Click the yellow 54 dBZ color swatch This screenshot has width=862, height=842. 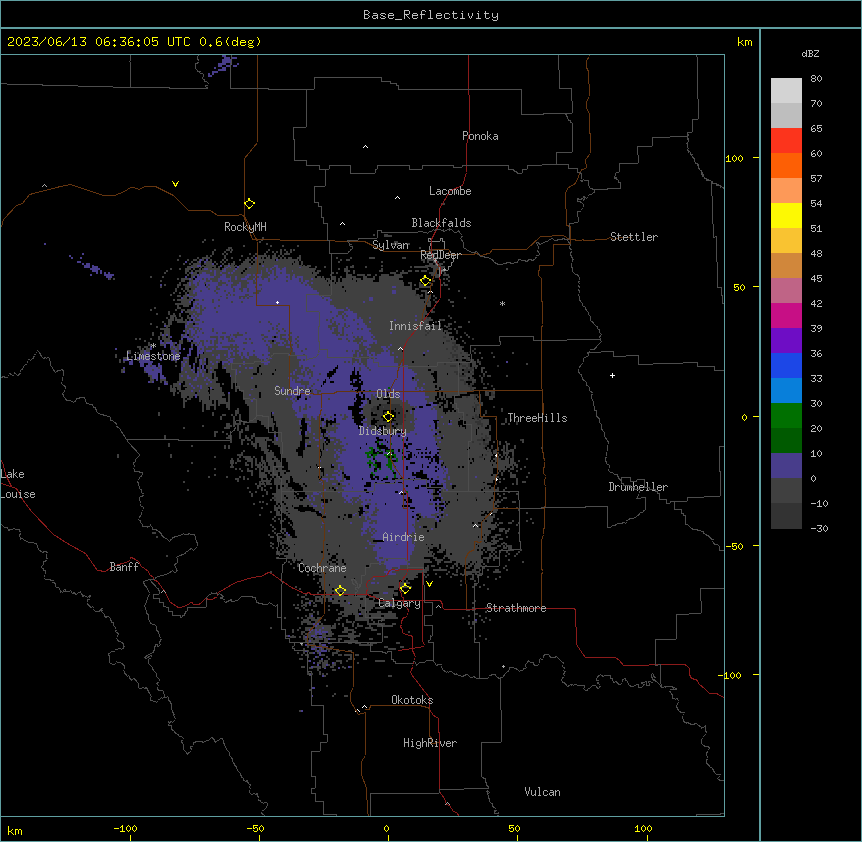786,215
